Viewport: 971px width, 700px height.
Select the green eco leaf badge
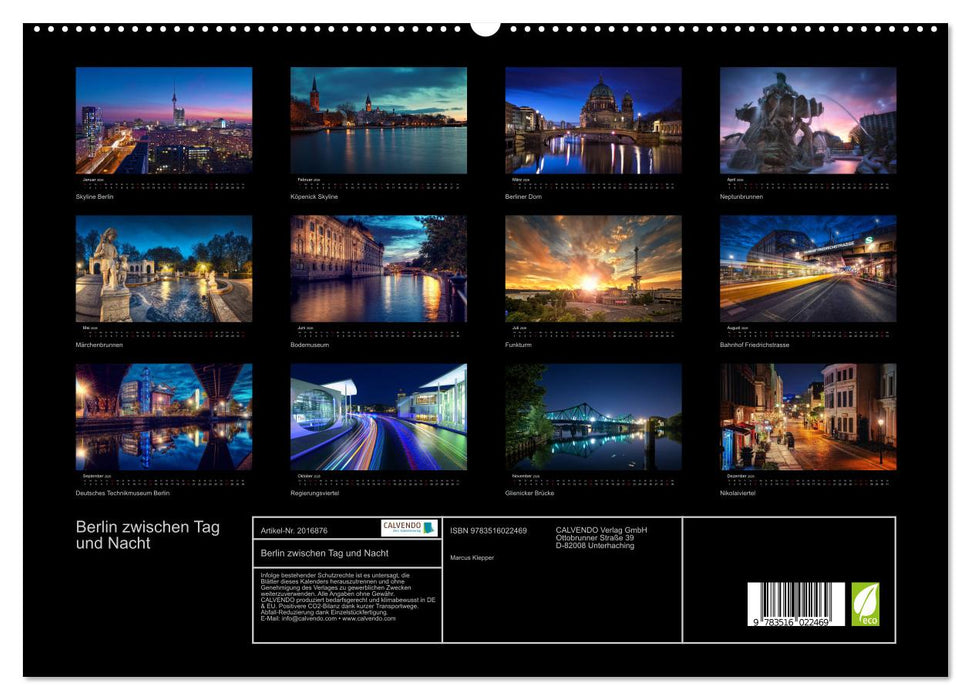tap(866, 603)
